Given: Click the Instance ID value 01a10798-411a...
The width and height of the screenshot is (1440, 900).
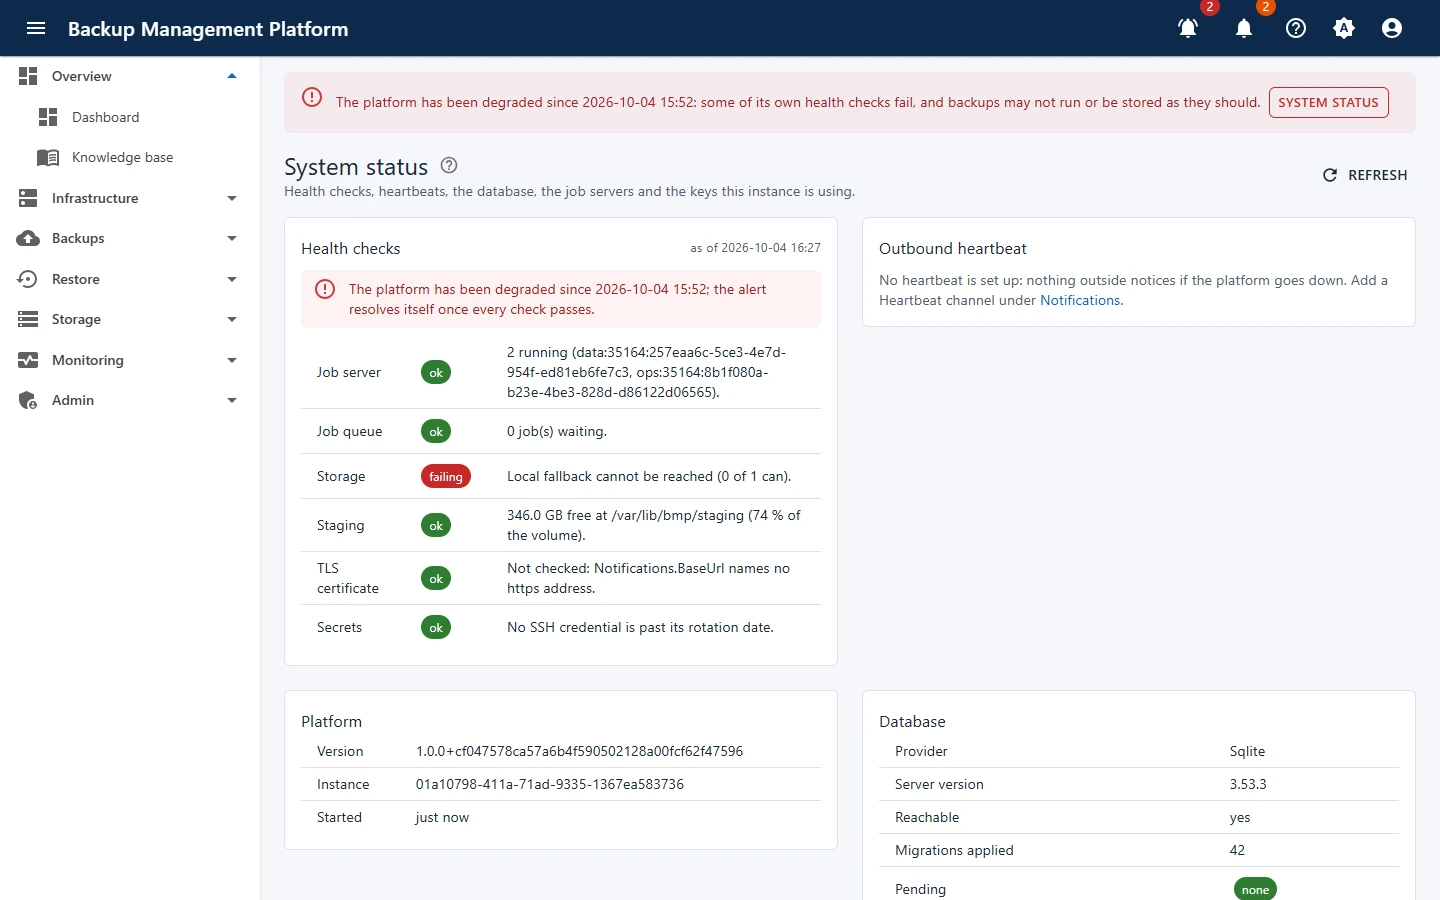Looking at the screenshot, I should [550, 784].
